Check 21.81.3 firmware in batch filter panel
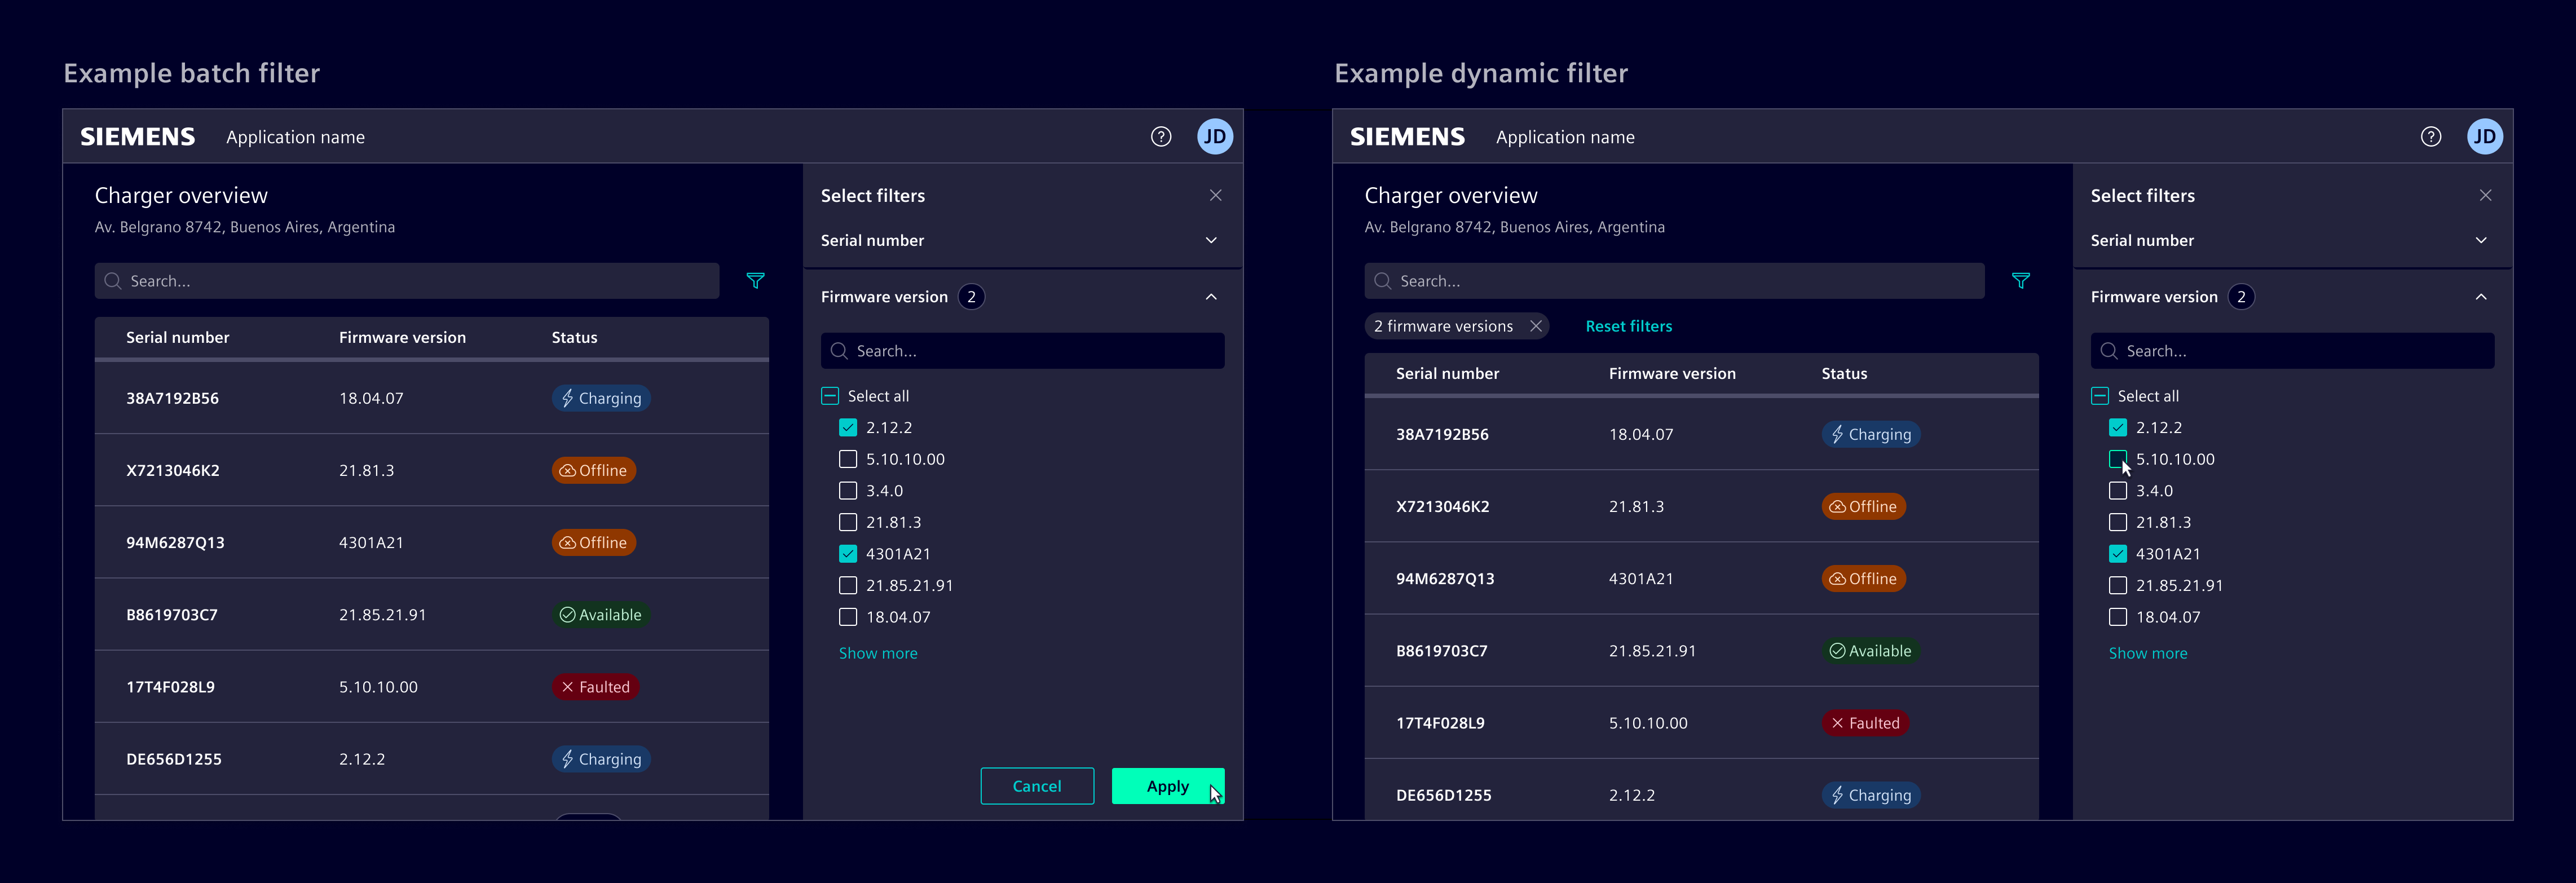Screen dimensions: 2576x883 pyautogui.click(x=848, y=522)
